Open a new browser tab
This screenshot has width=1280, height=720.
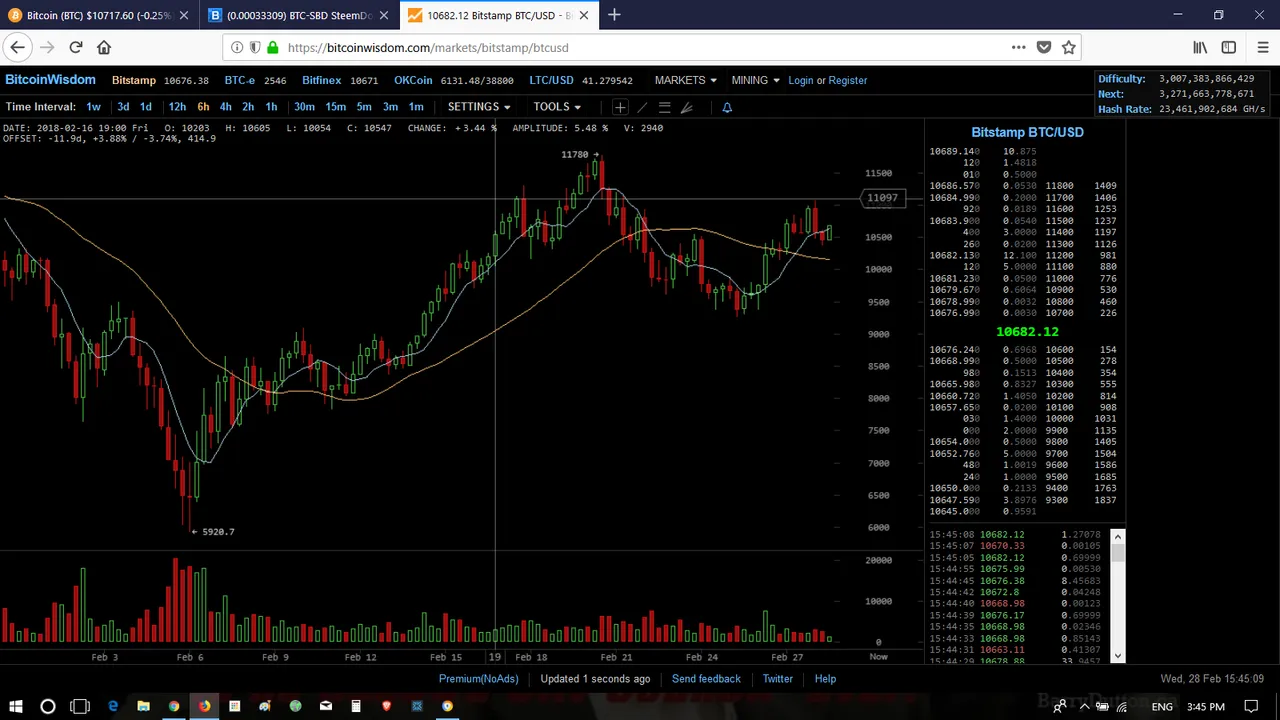(x=614, y=15)
